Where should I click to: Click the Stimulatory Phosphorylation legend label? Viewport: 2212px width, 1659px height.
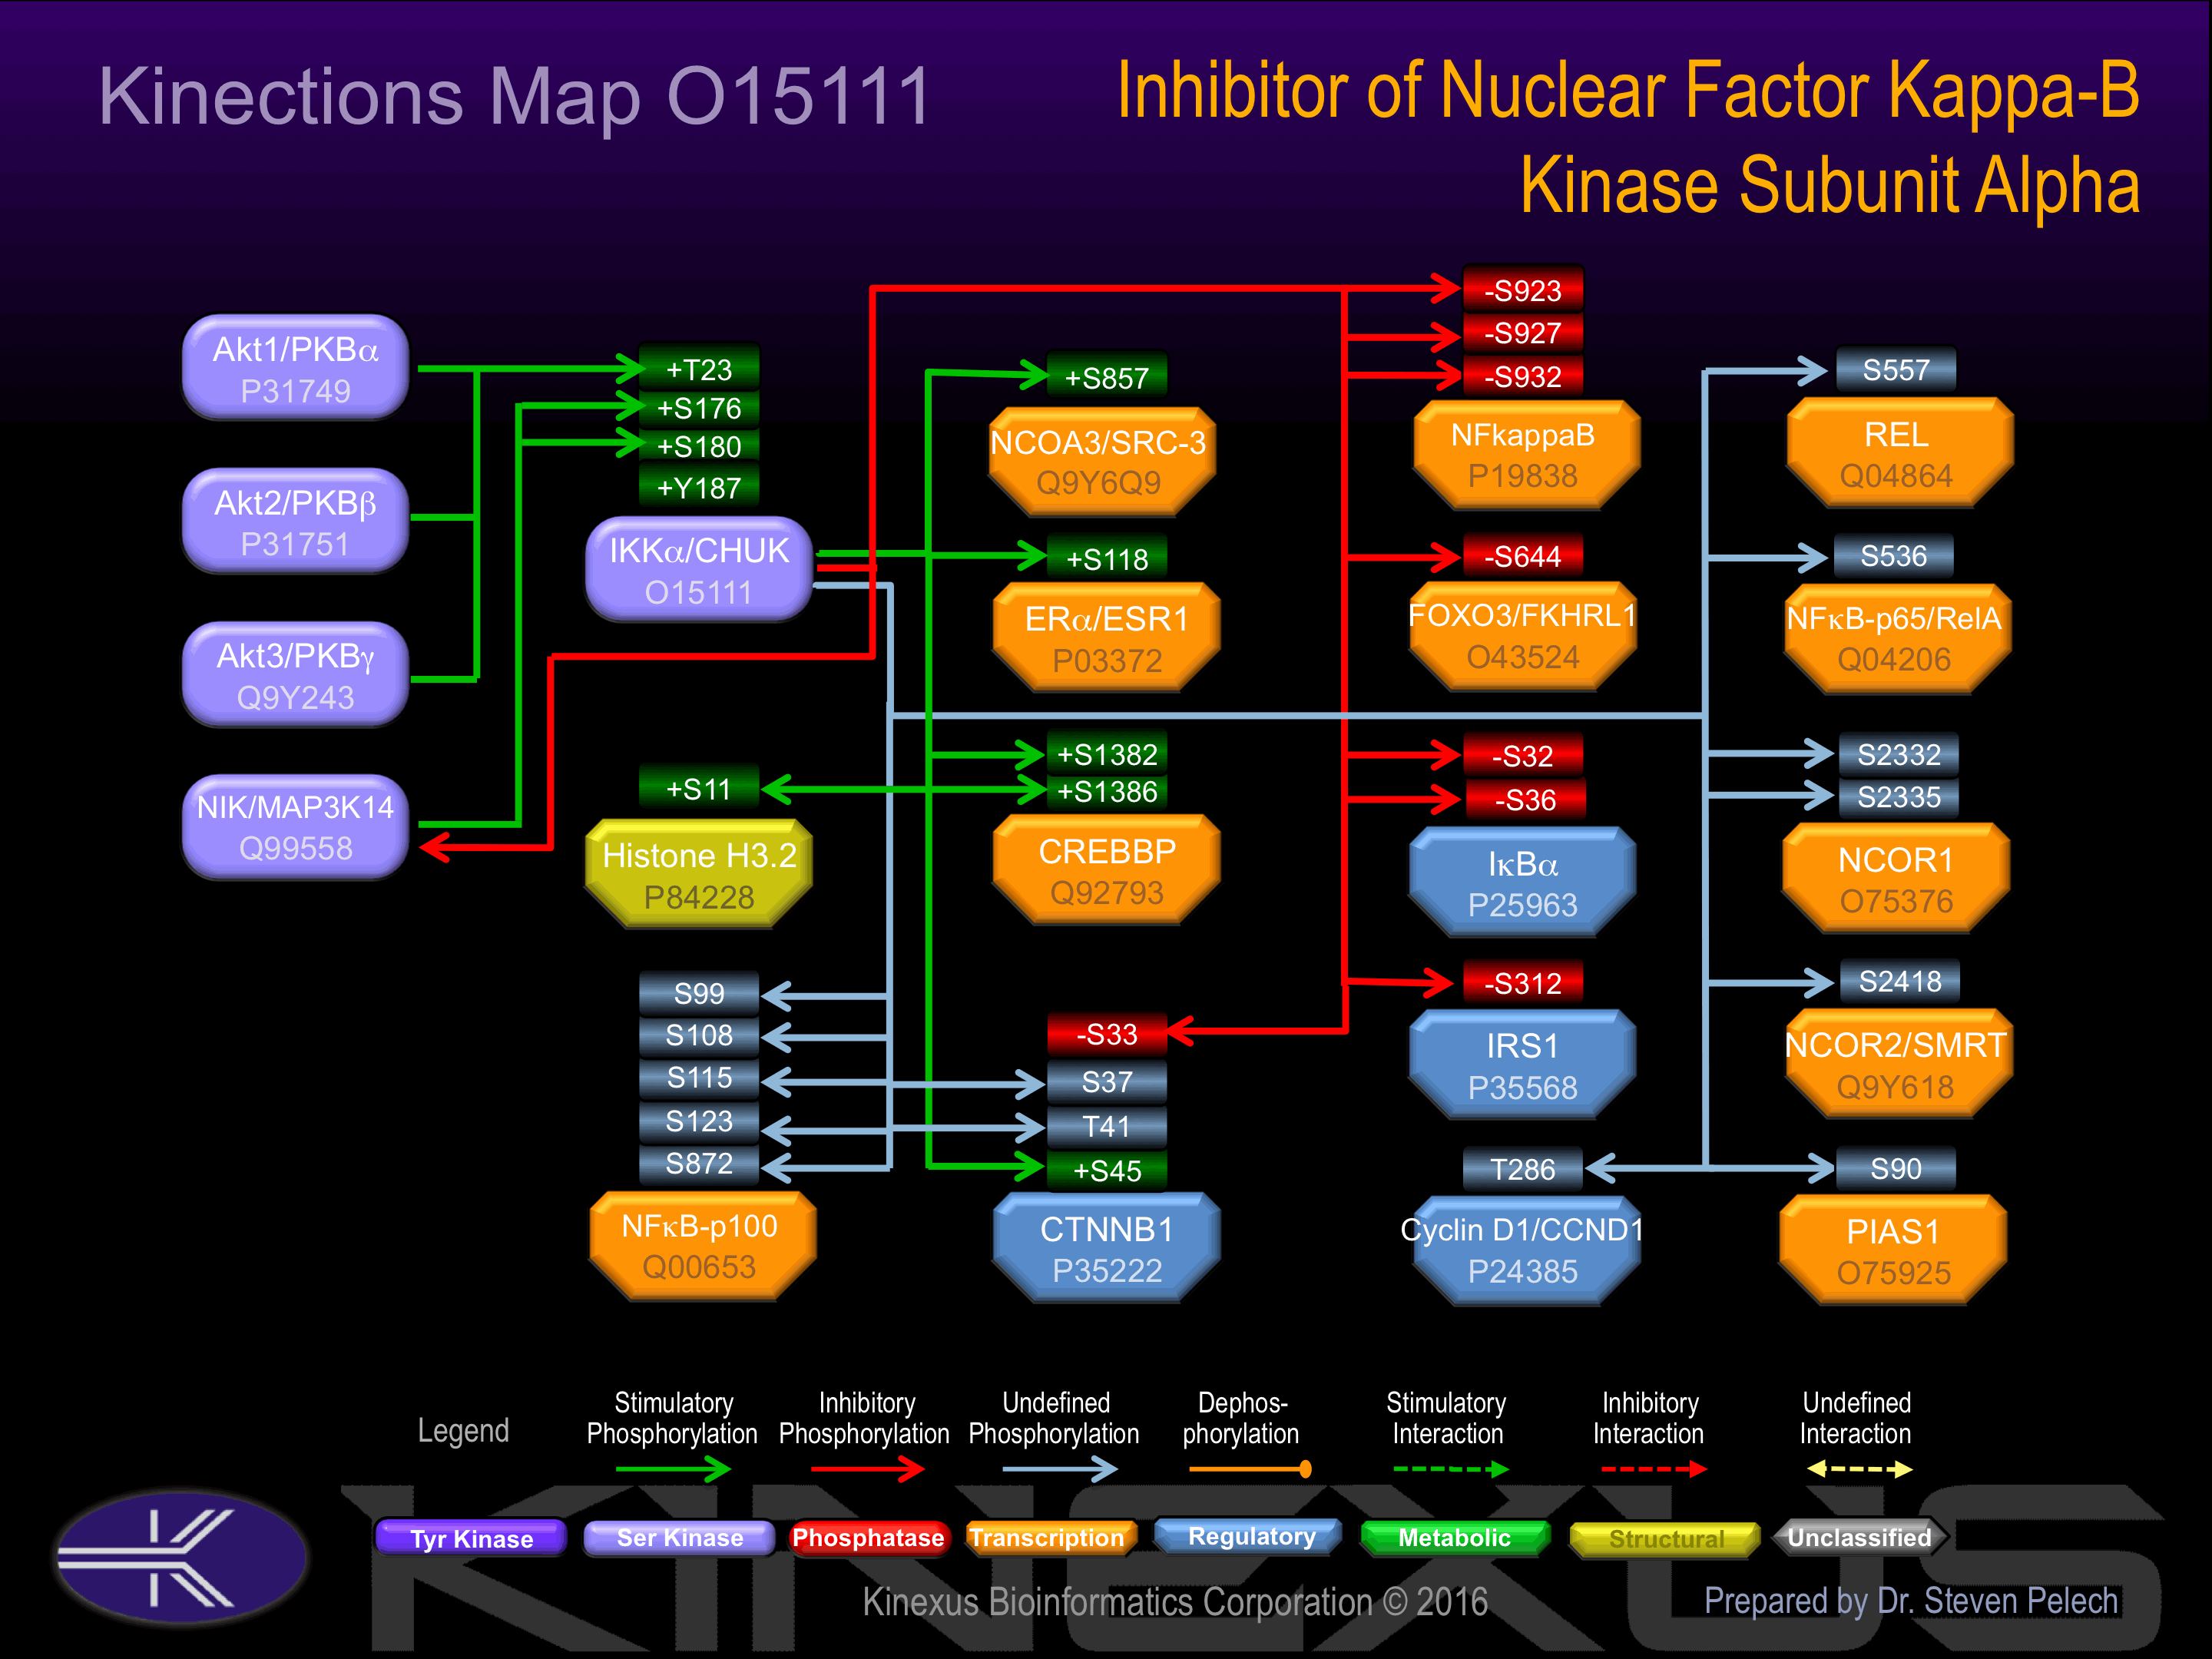[x=672, y=1418]
